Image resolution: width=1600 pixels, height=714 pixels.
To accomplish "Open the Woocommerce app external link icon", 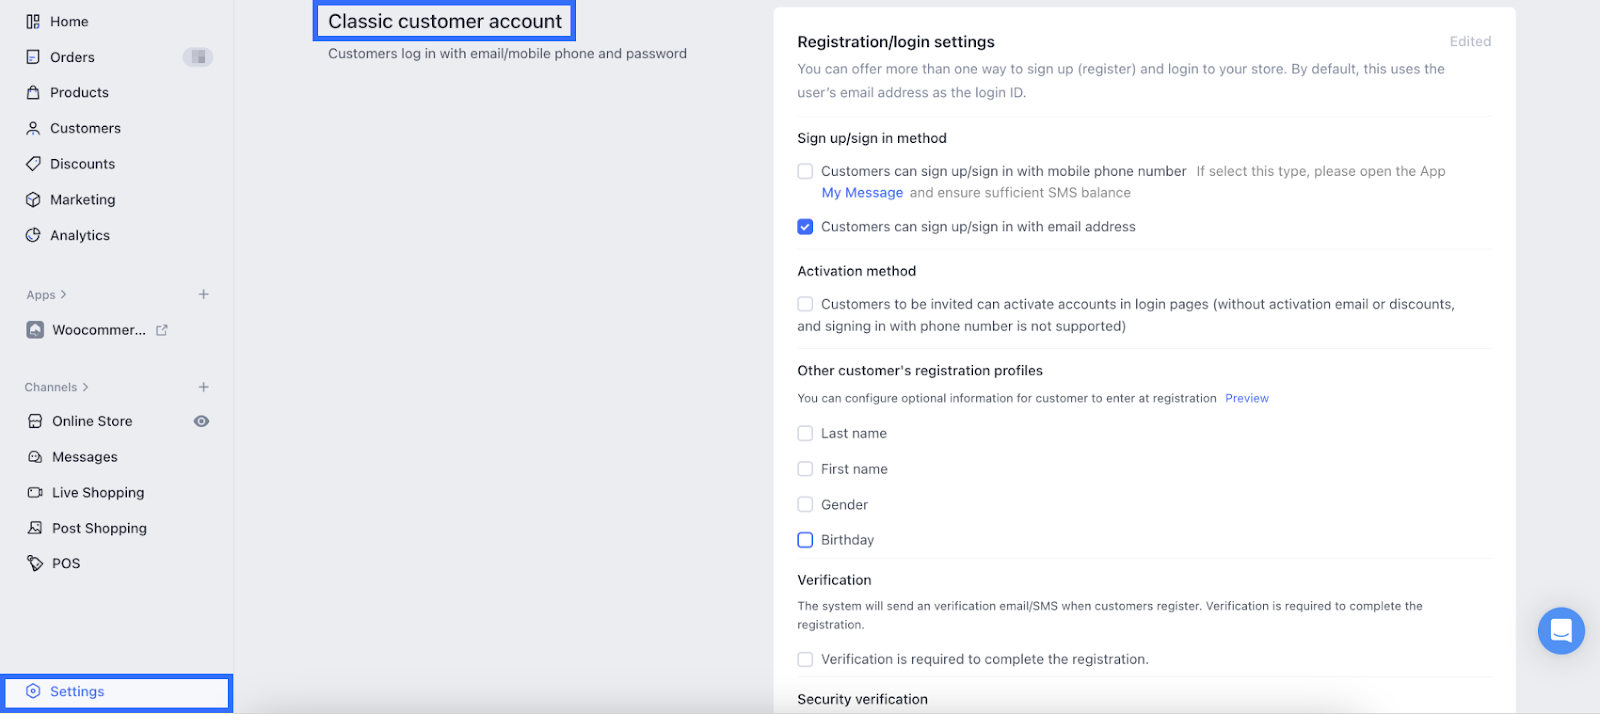I will (162, 330).
